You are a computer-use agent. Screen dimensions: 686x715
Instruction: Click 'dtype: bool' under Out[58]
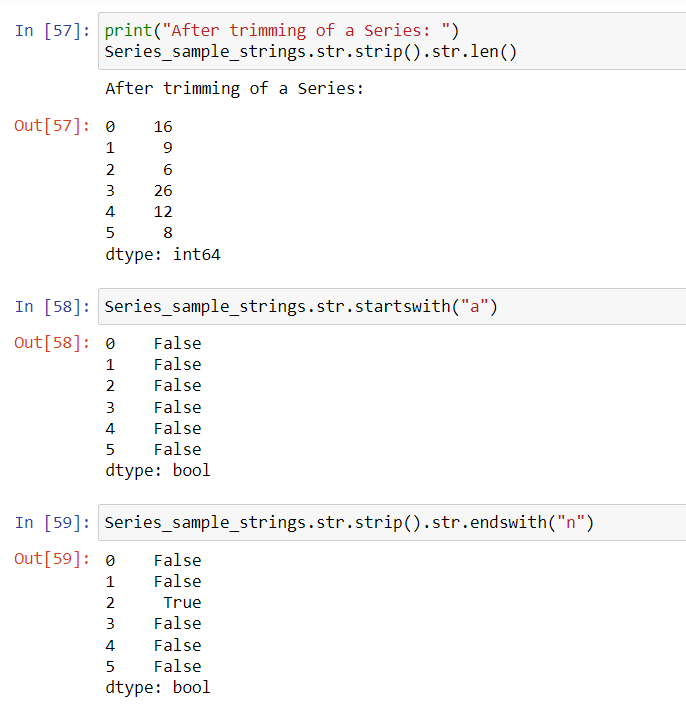[158, 471]
